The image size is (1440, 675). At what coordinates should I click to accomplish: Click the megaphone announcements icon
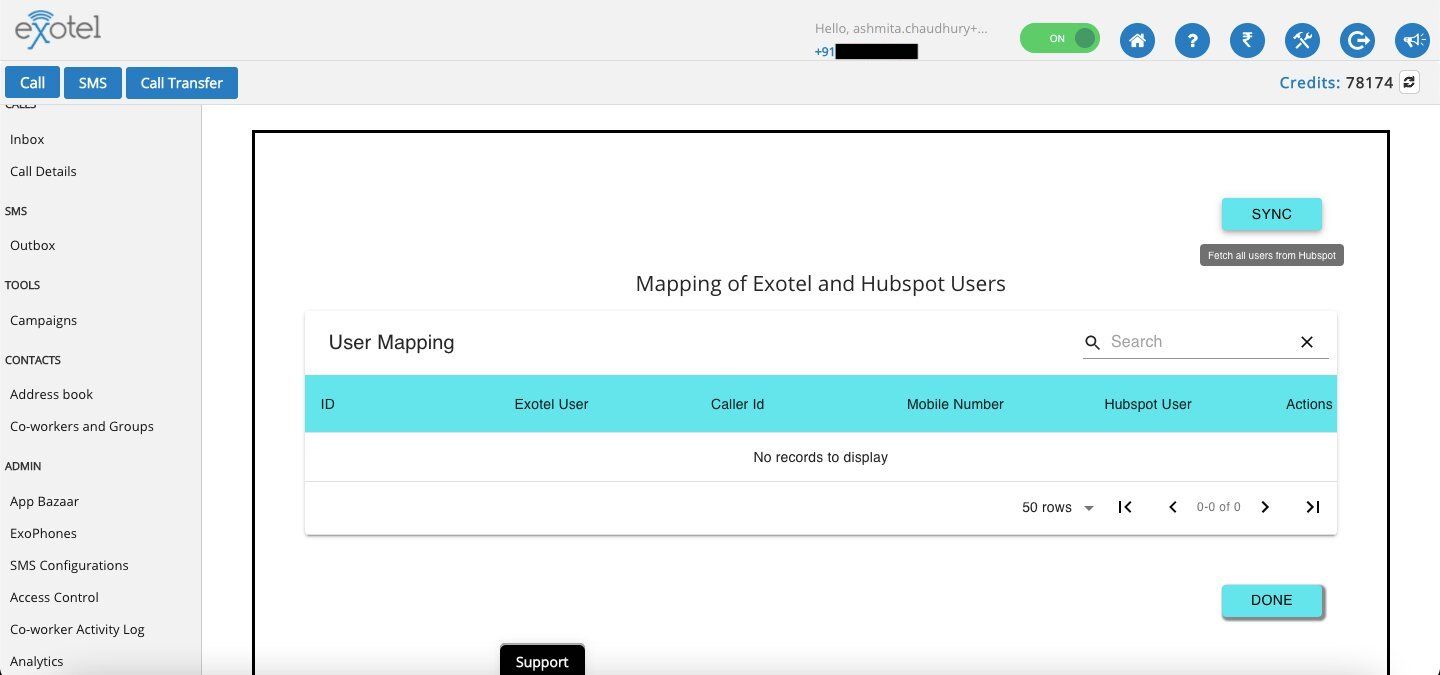pos(1412,40)
